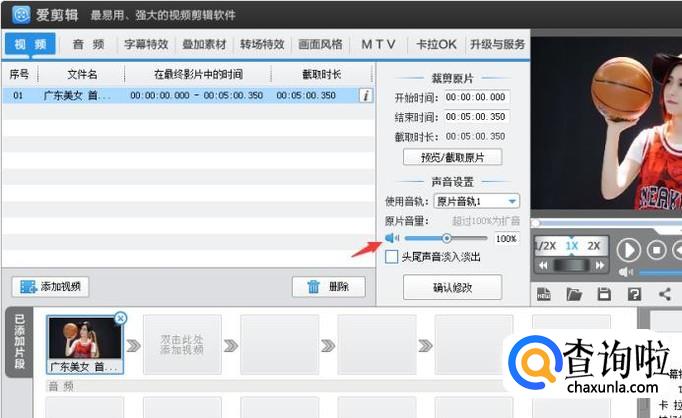Mute original clip volume speaker icon

[391, 238]
